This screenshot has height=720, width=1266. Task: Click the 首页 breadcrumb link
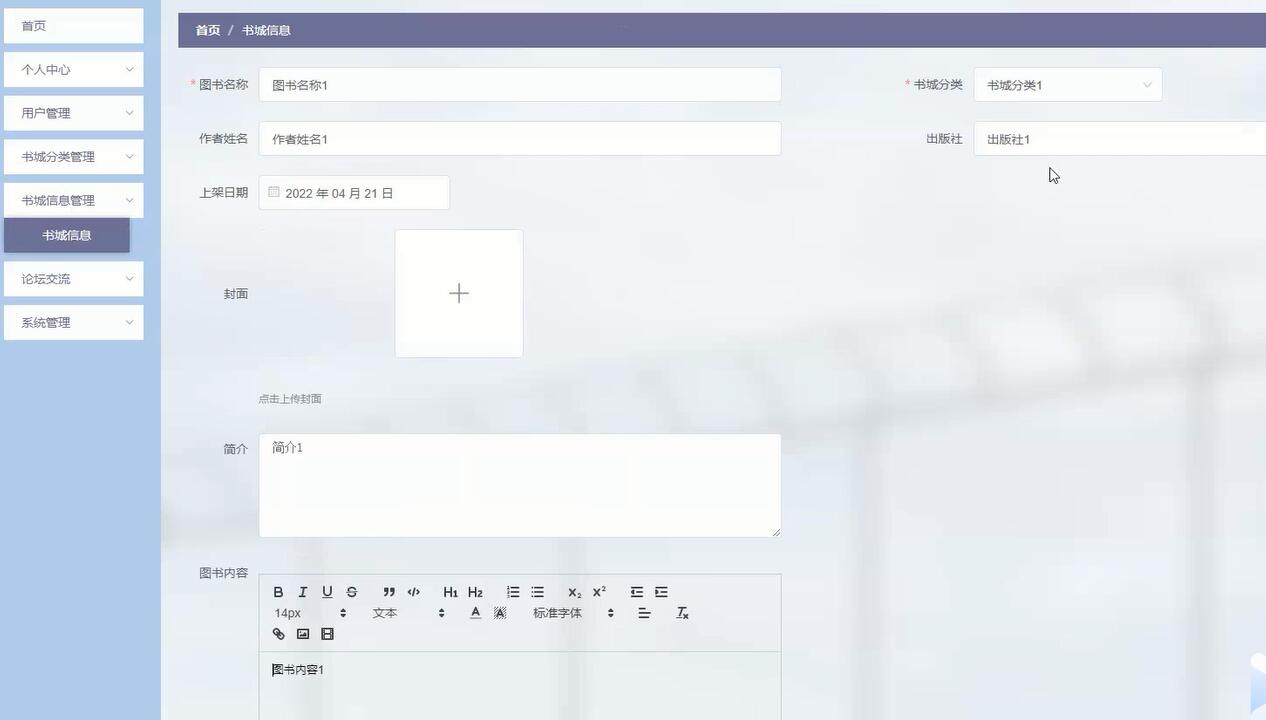pos(207,30)
